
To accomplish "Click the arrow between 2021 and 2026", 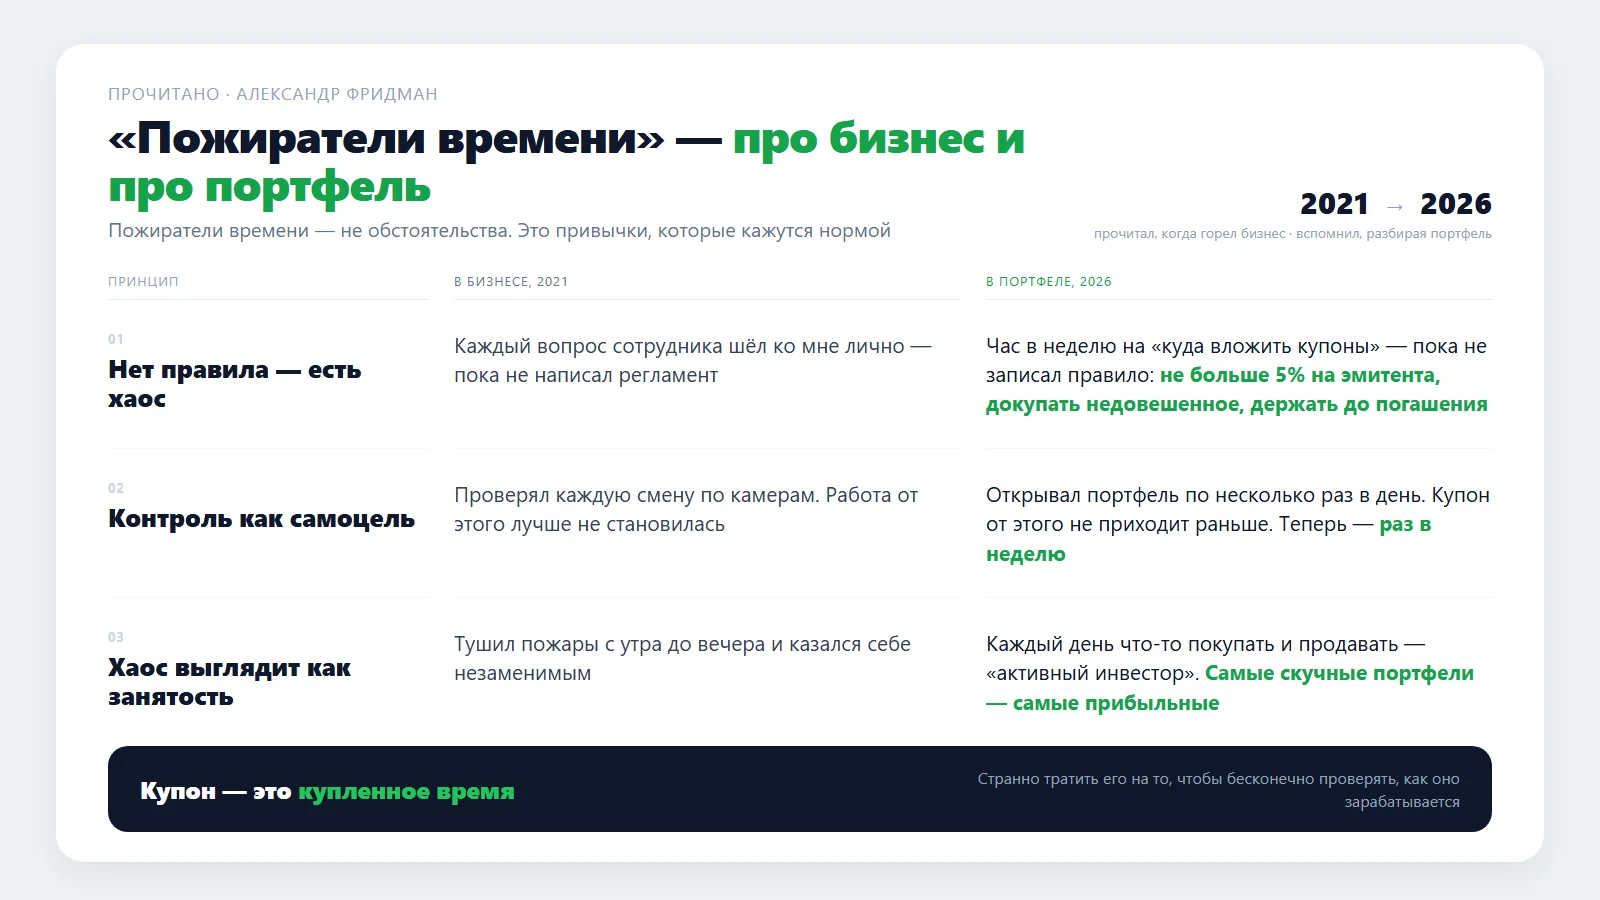I will [x=1395, y=207].
